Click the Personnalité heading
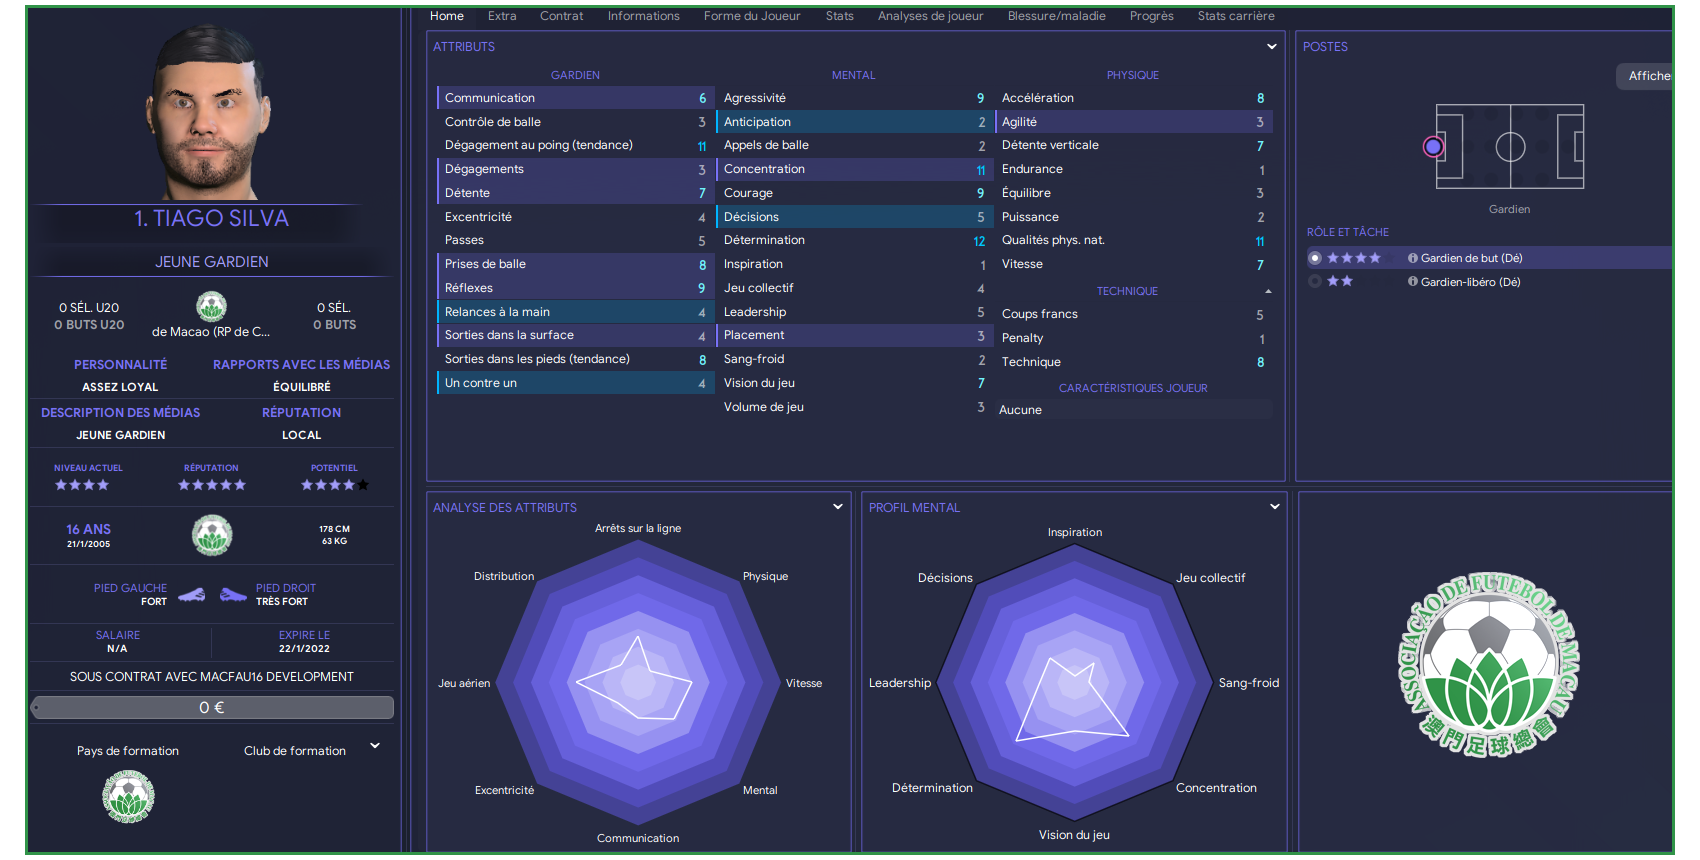Viewport: 1700px width, 860px height. pos(120,365)
